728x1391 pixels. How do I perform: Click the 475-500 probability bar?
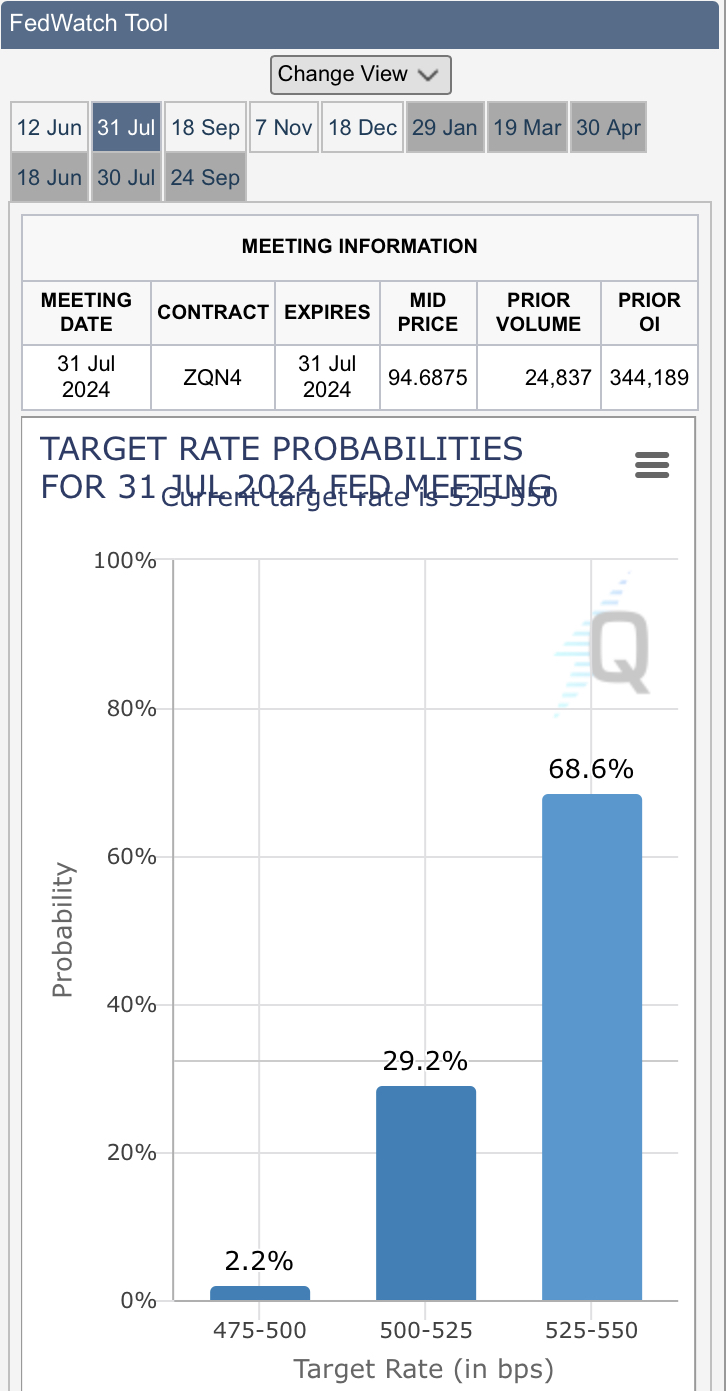tap(260, 1293)
